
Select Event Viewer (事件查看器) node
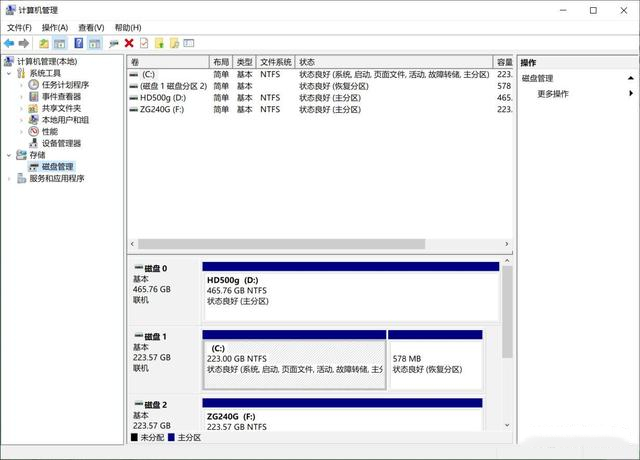tap(61, 97)
